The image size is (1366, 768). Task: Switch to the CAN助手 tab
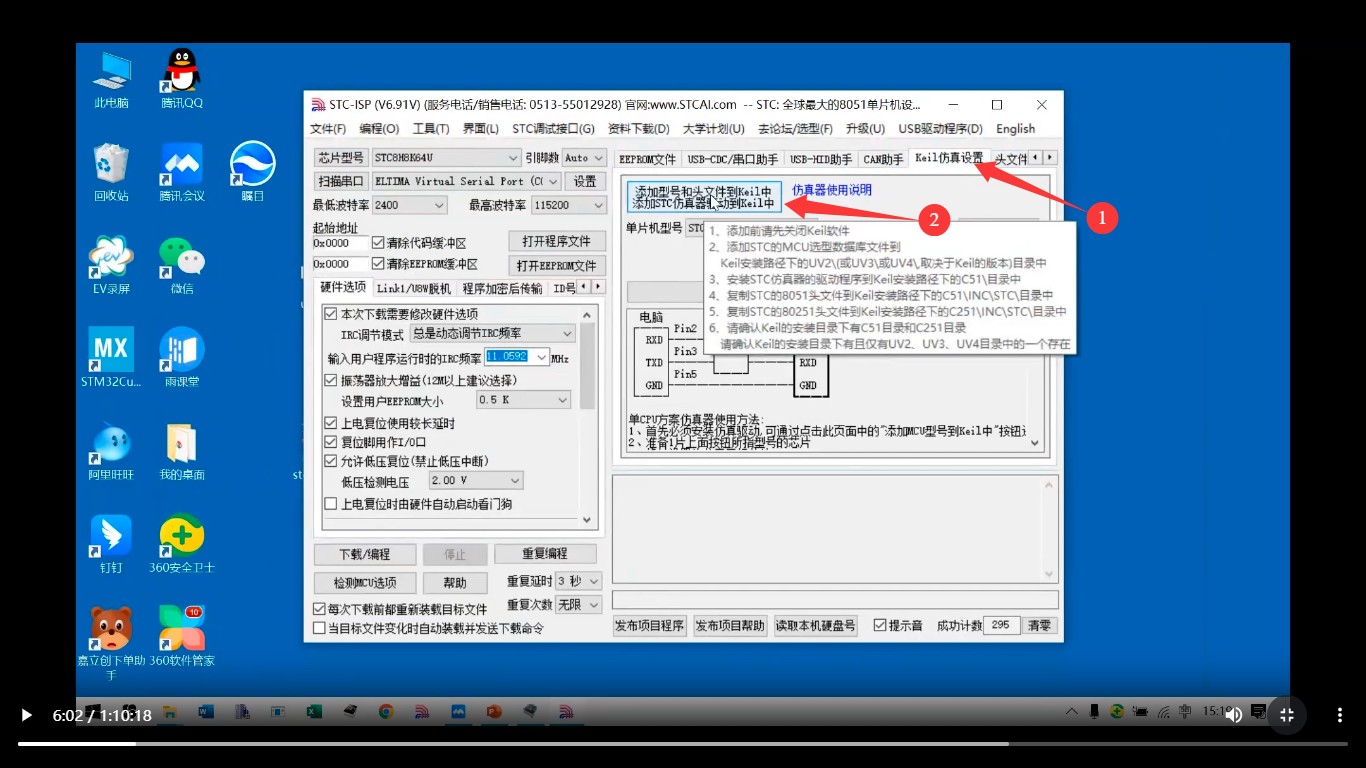883,159
